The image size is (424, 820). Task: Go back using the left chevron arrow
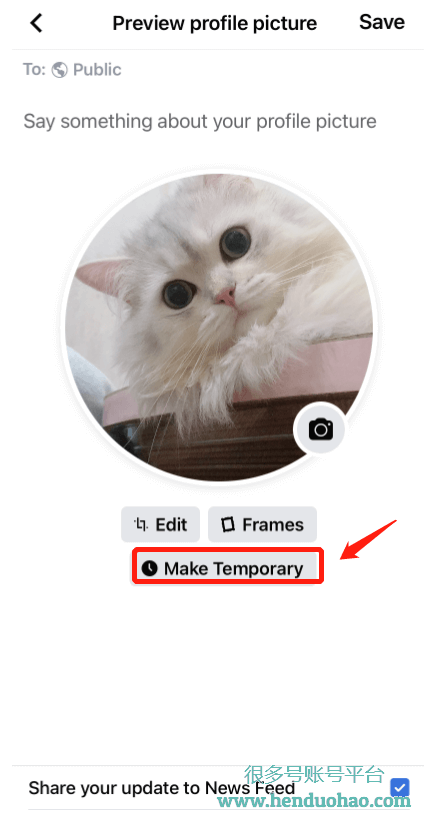[36, 23]
